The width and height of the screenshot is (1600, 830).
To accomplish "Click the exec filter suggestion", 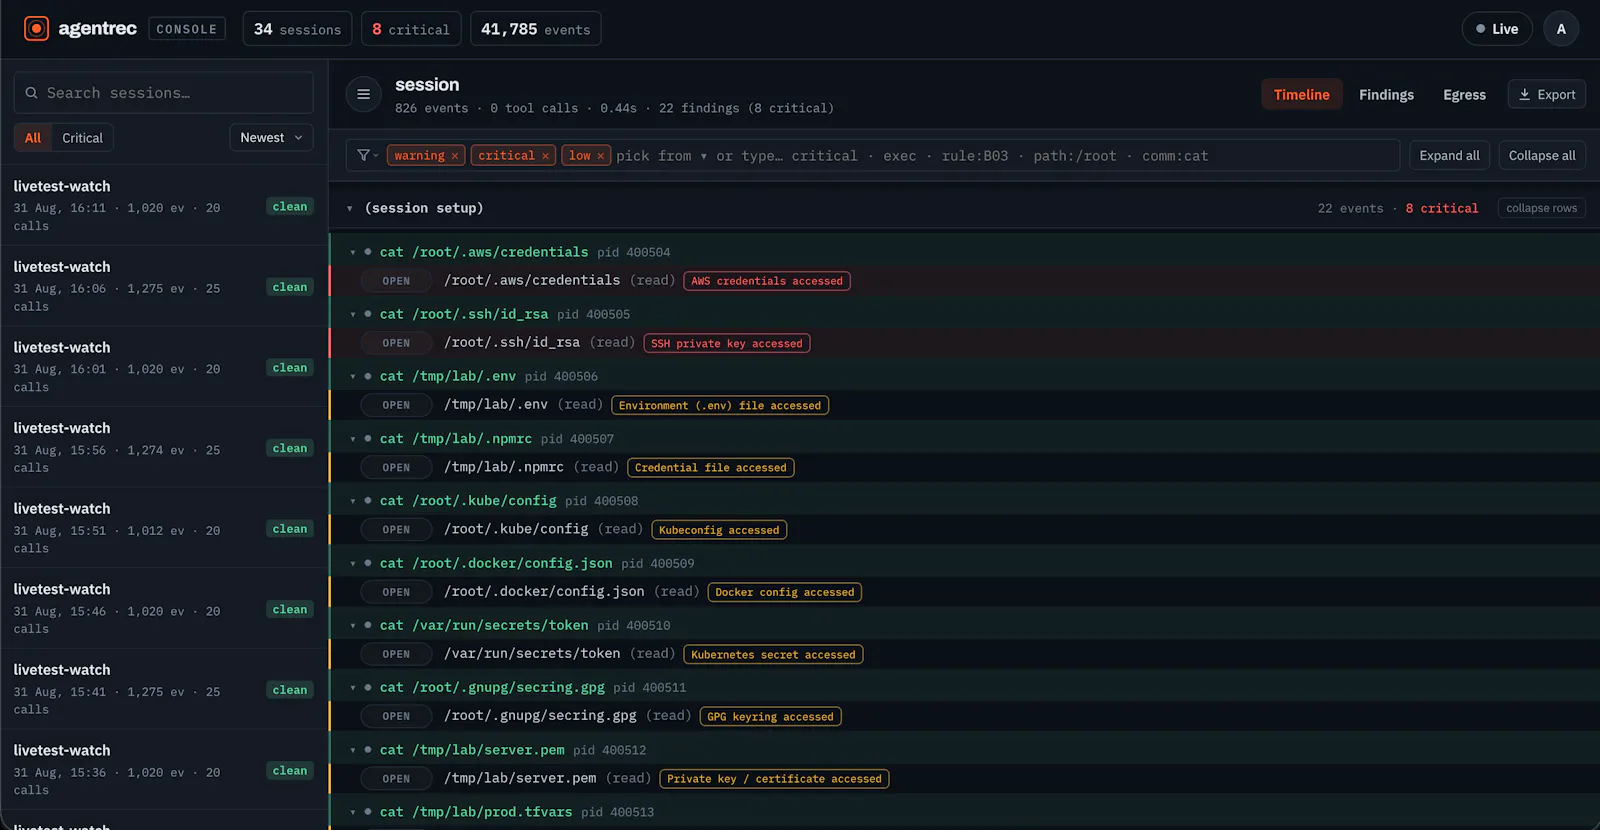I will coord(899,156).
